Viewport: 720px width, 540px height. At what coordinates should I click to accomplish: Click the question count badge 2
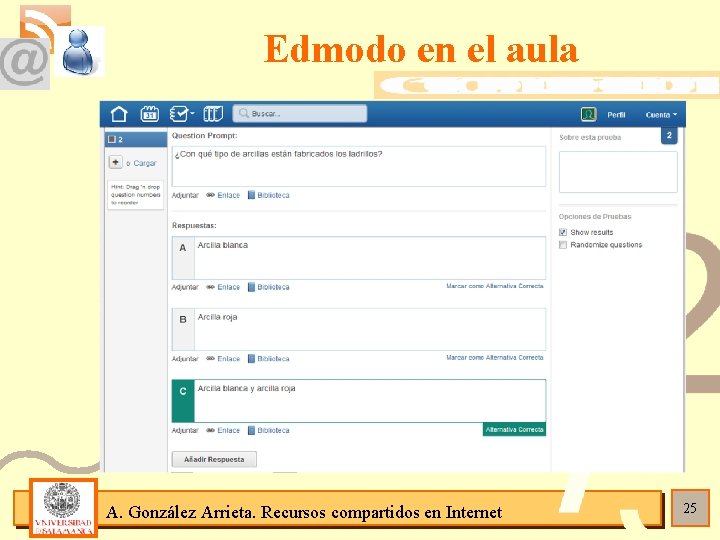(x=669, y=135)
